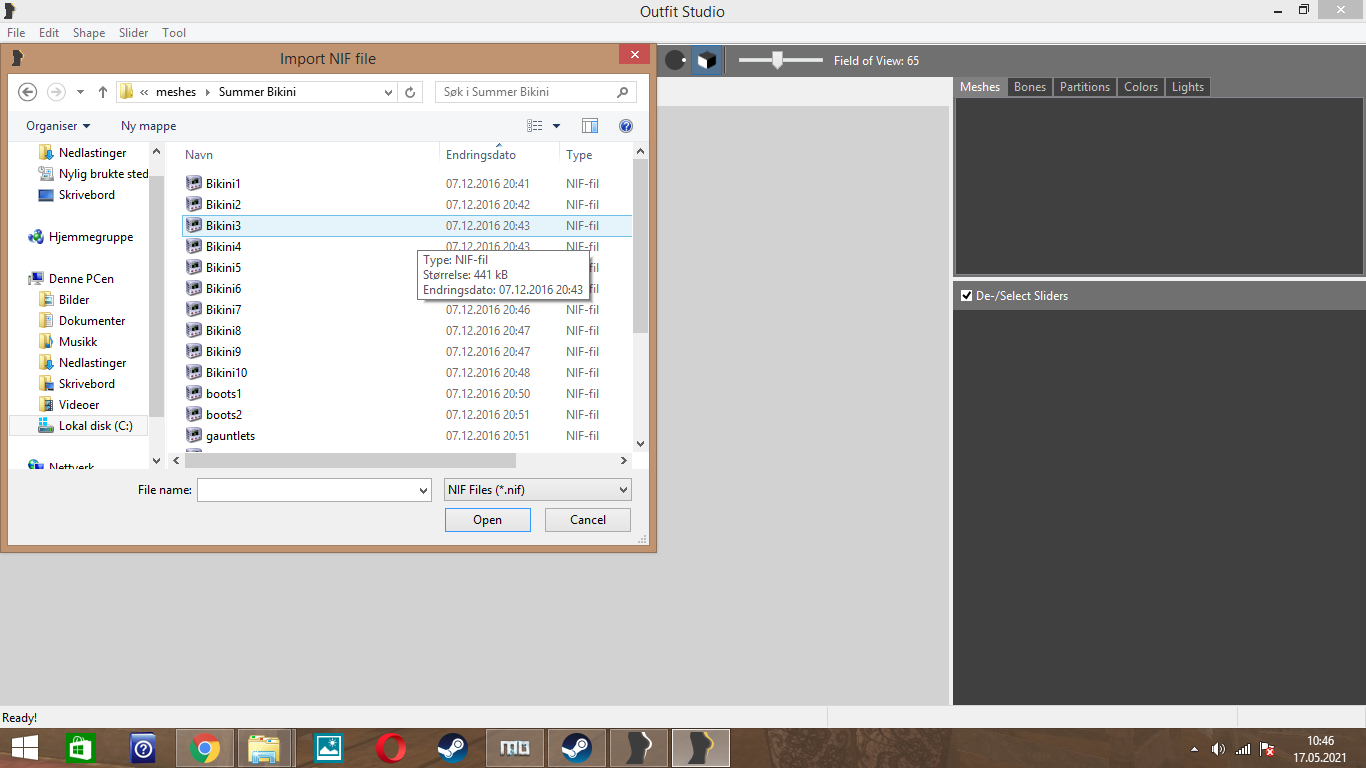Screen dimensions: 1366x768
Task: Open Videoer in the navigation pane
Action: coord(78,405)
